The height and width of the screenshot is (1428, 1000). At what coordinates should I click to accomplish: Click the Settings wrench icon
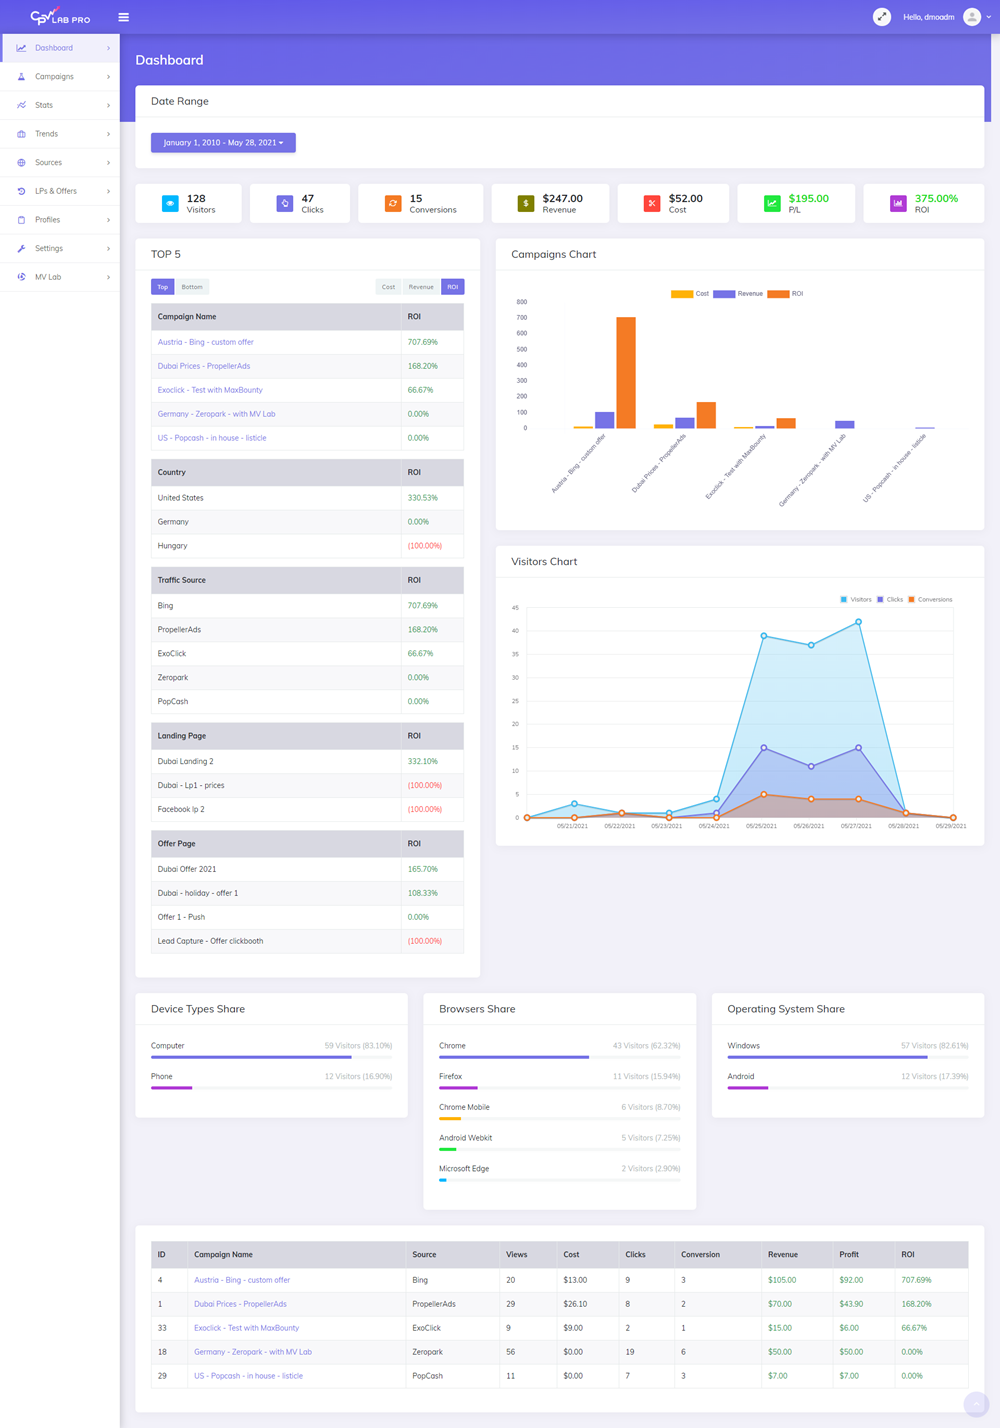pyautogui.click(x=21, y=248)
